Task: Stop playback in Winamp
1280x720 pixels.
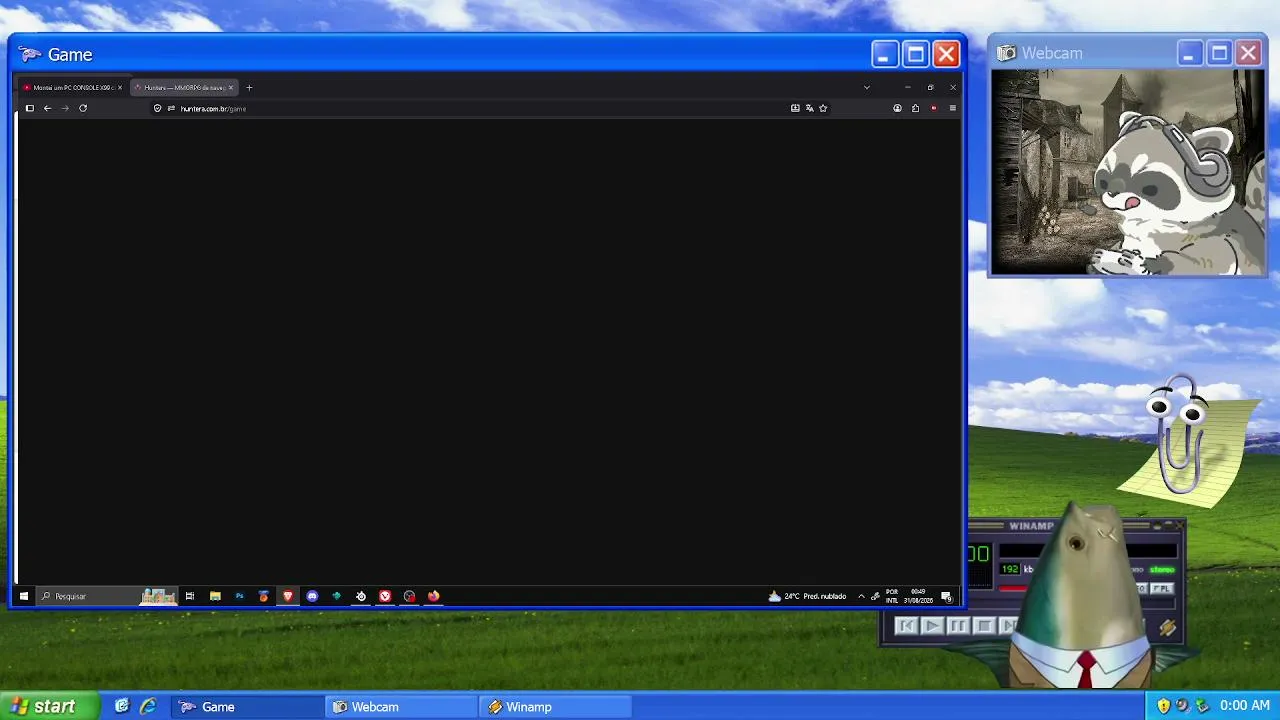Action: pyautogui.click(x=983, y=626)
